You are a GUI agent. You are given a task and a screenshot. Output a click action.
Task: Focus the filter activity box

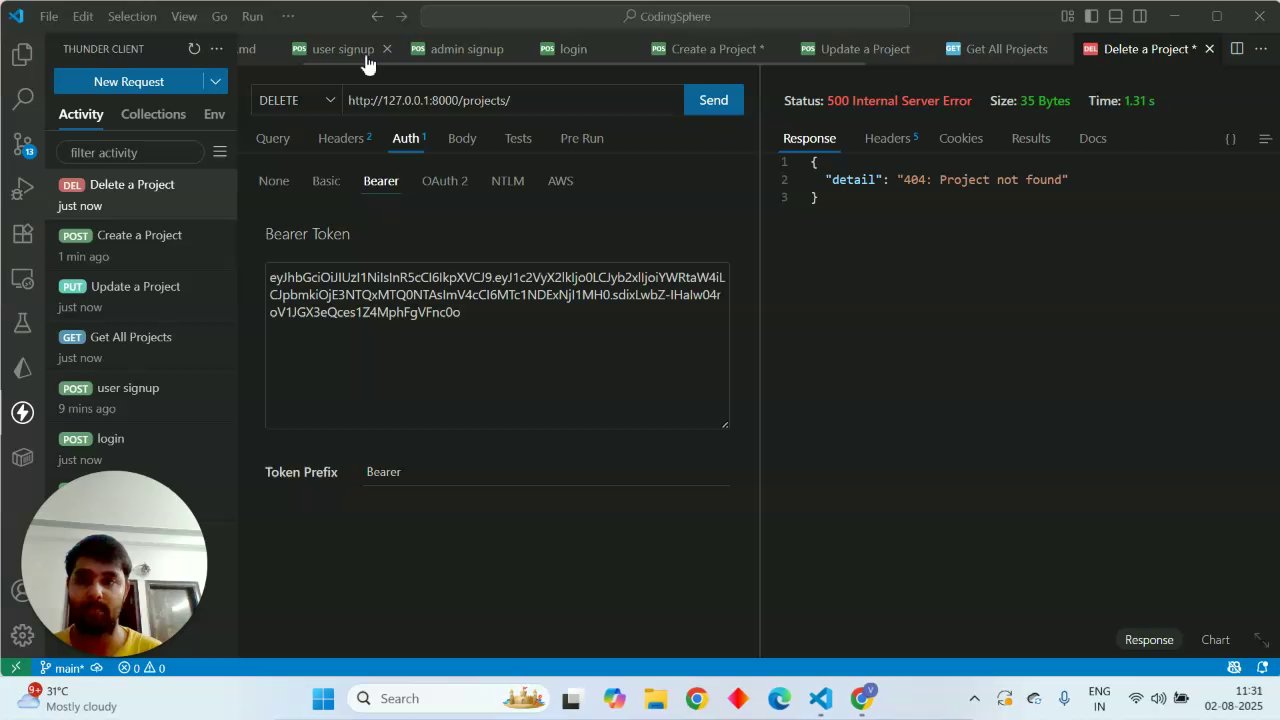[130, 152]
